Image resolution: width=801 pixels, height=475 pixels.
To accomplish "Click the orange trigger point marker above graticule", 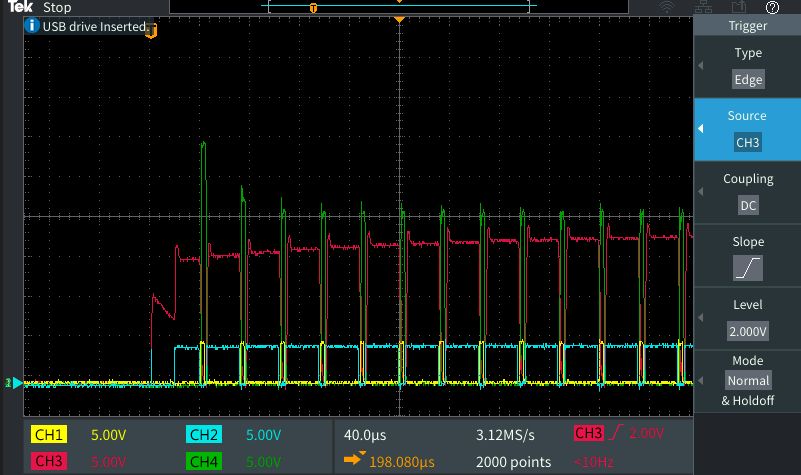I will [x=399, y=19].
